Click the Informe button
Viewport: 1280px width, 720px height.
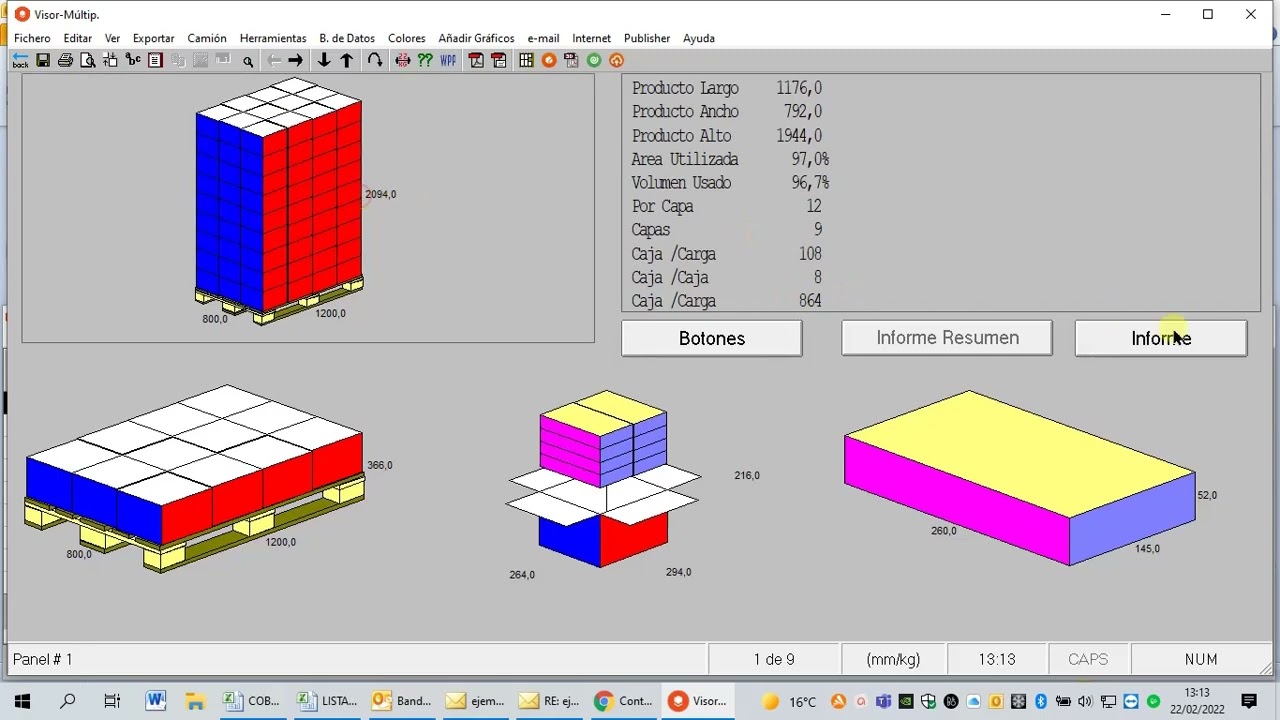click(x=1161, y=338)
